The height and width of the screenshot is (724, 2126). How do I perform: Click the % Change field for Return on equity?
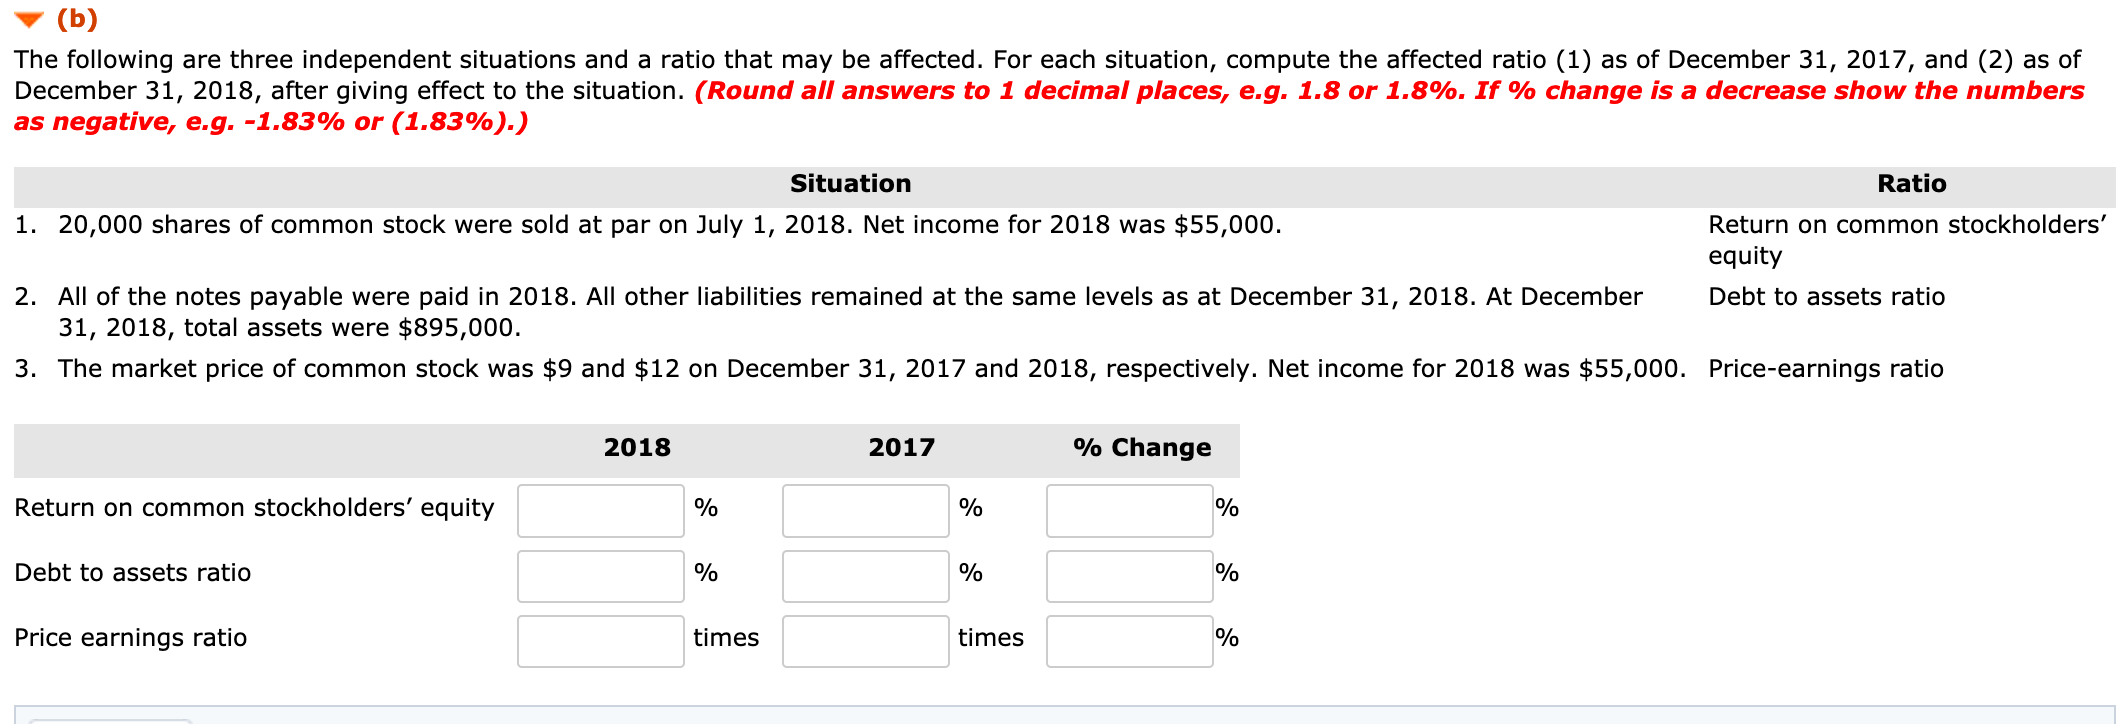1129,510
